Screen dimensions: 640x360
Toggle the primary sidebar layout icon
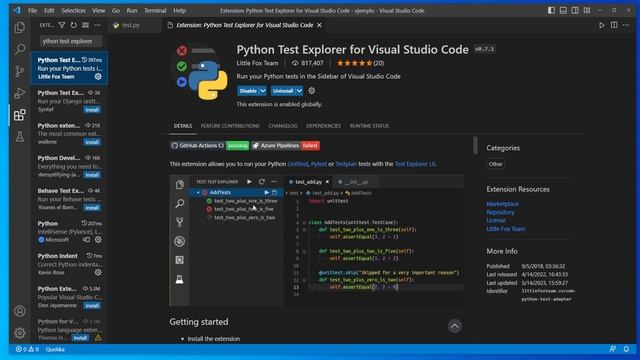pyautogui.click(x=551, y=11)
